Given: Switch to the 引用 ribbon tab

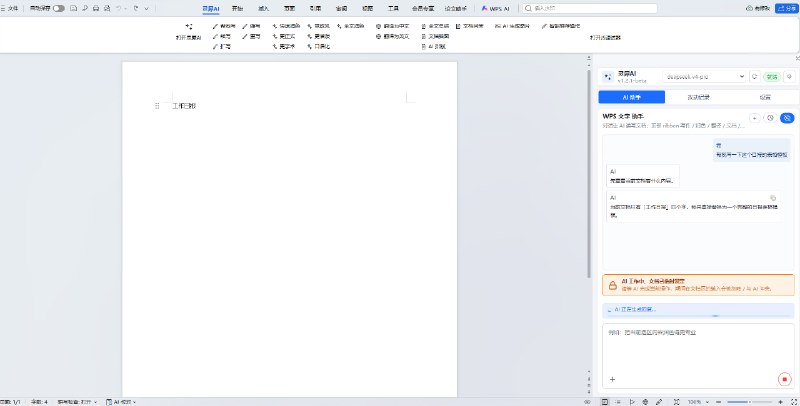Looking at the screenshot, I should (x=315, y=9).
